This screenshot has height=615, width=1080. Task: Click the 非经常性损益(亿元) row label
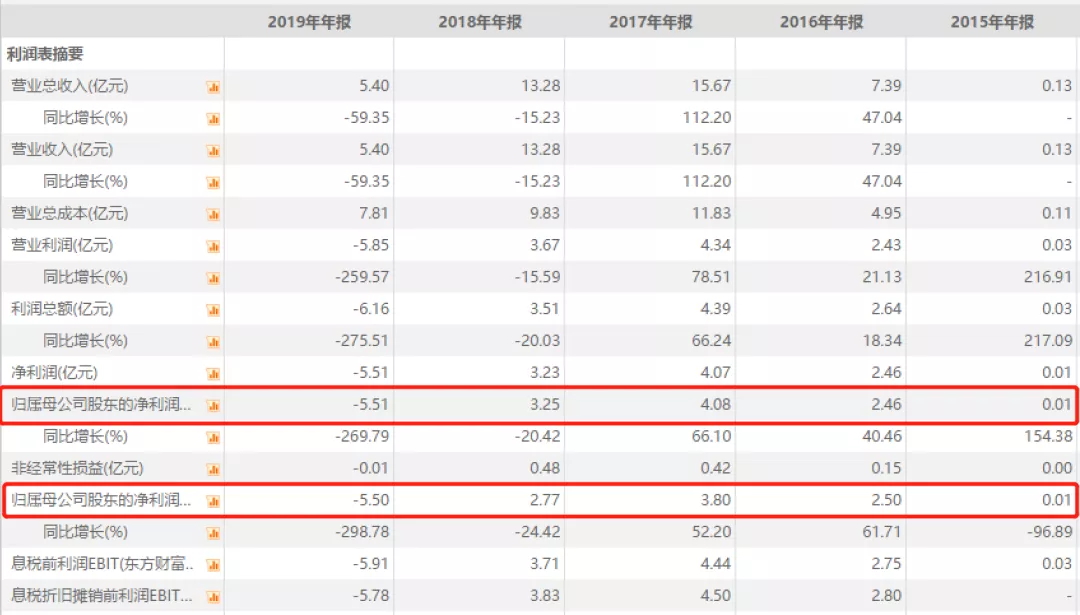(x=77, y=468)
